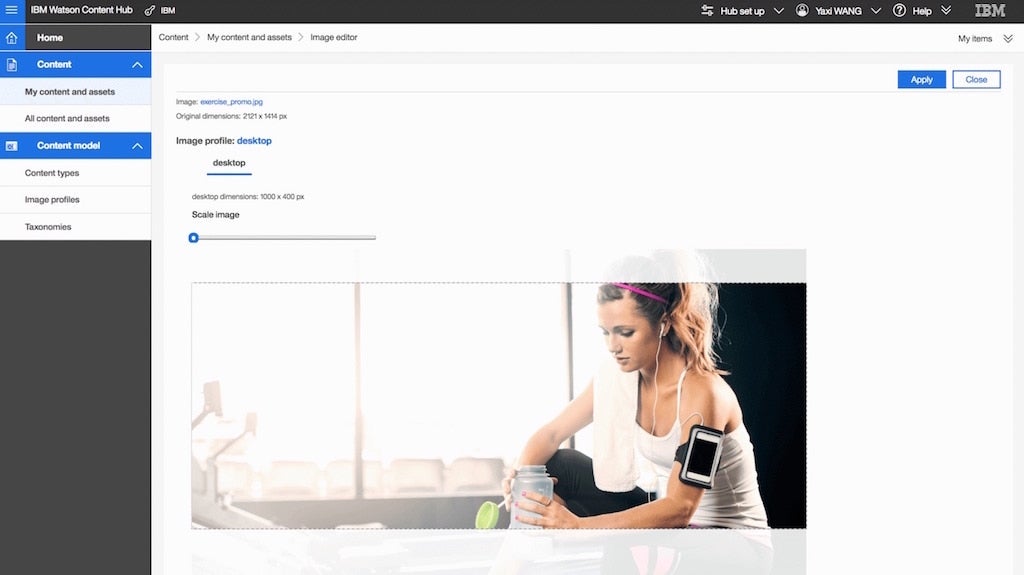
Task: Click the IBM Watson Content Hub title
Action: (82, 10)
